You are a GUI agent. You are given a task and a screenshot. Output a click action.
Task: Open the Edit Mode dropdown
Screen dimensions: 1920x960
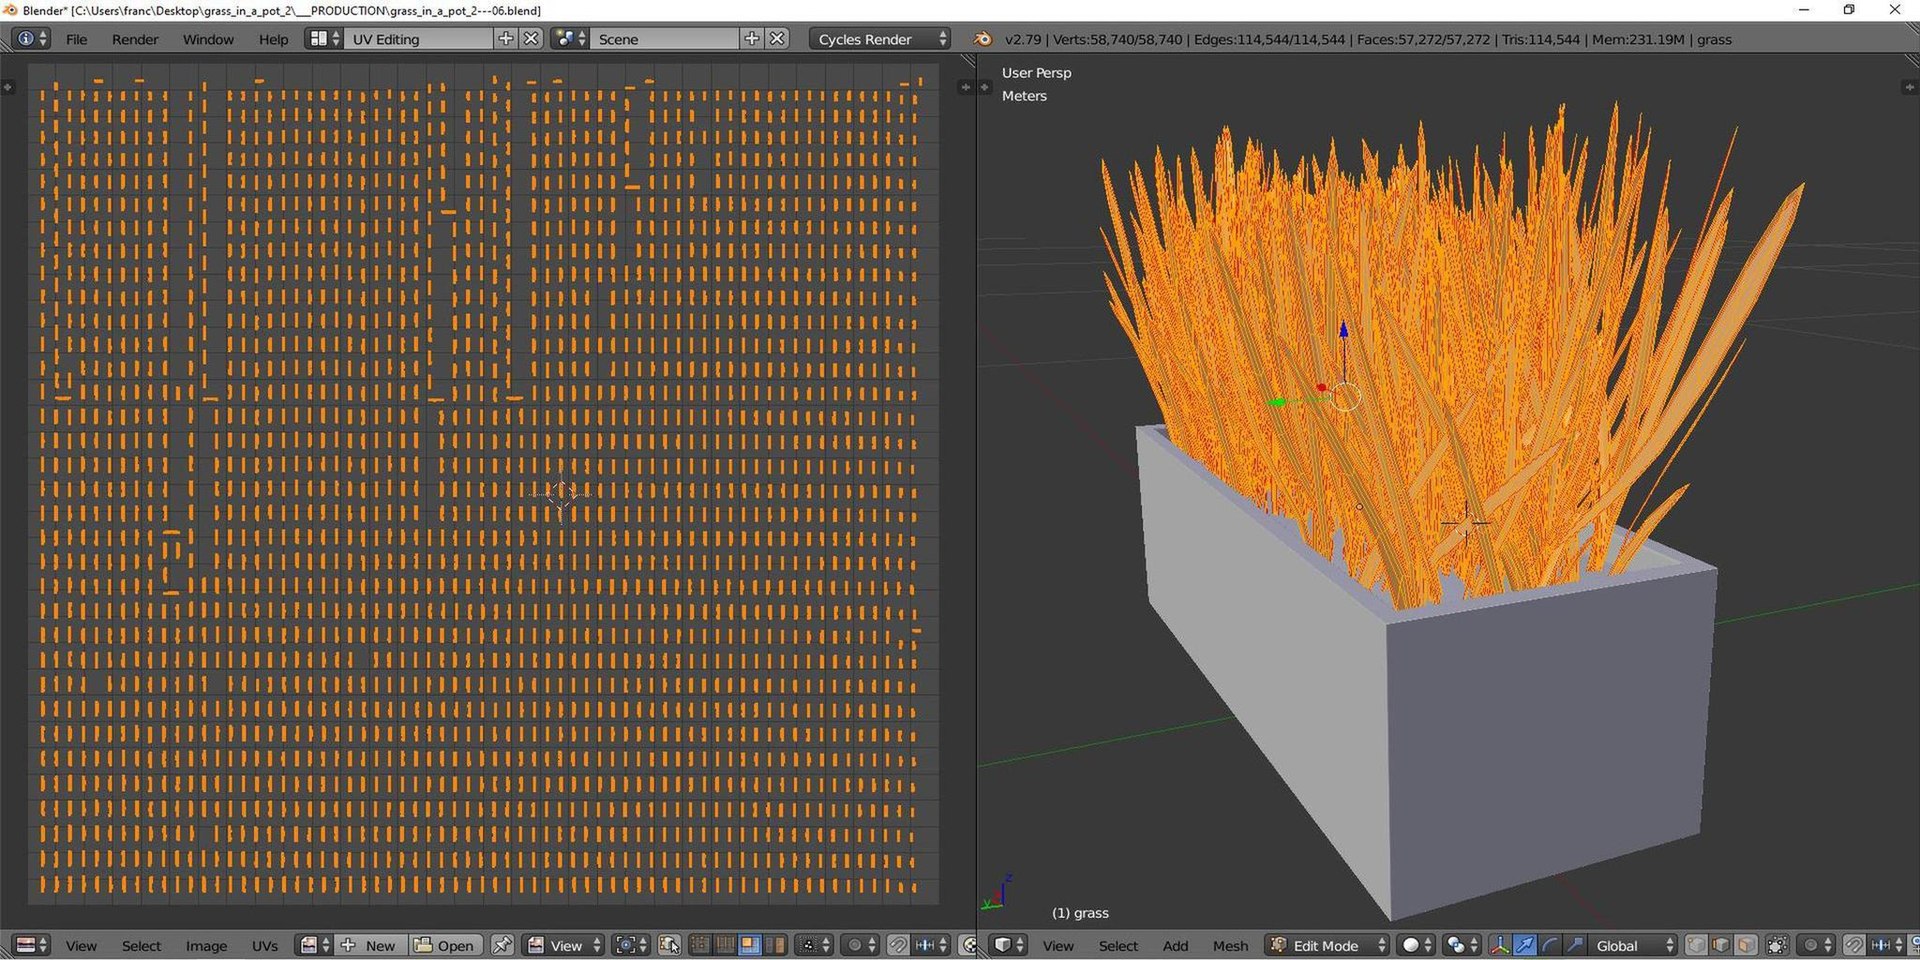tap(1328, 945)
